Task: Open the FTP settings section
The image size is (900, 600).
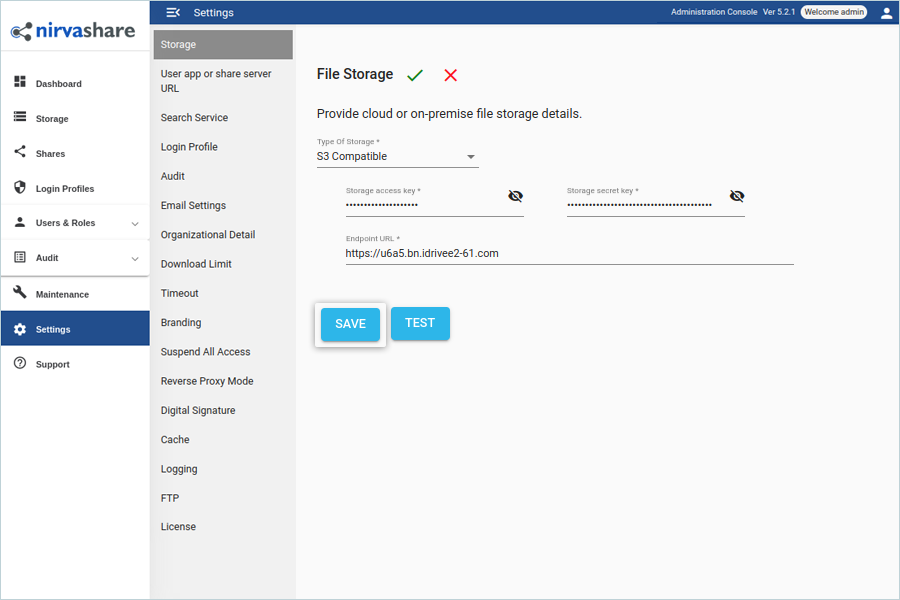Action: 170,498
